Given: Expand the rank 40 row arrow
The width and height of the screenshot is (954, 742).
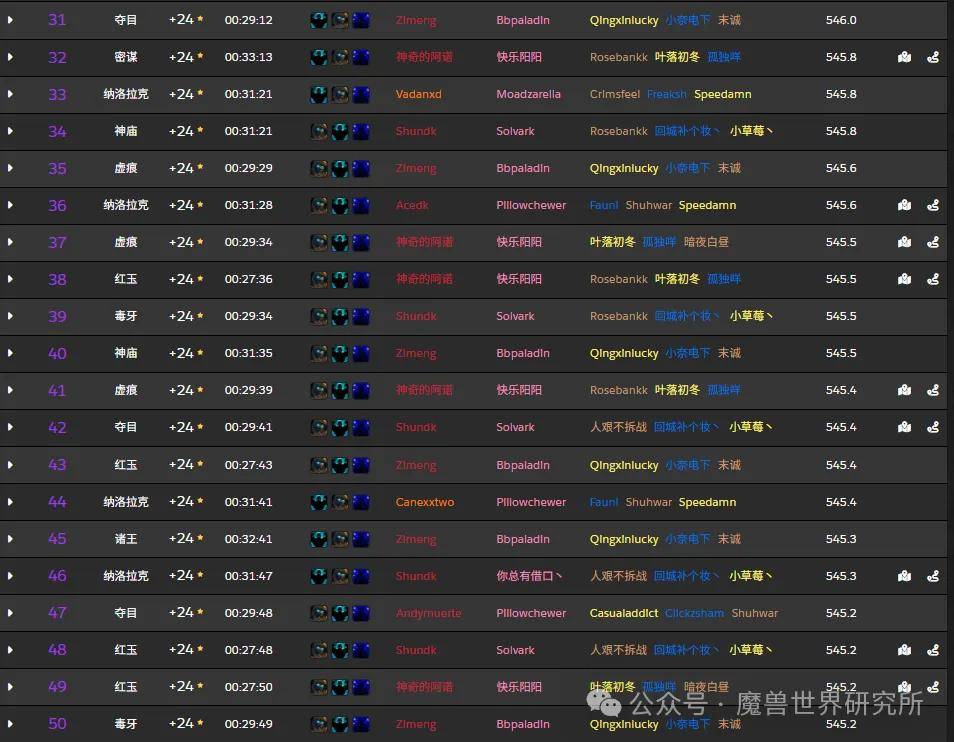Looking at the screenshot, I should coord(10,353).
